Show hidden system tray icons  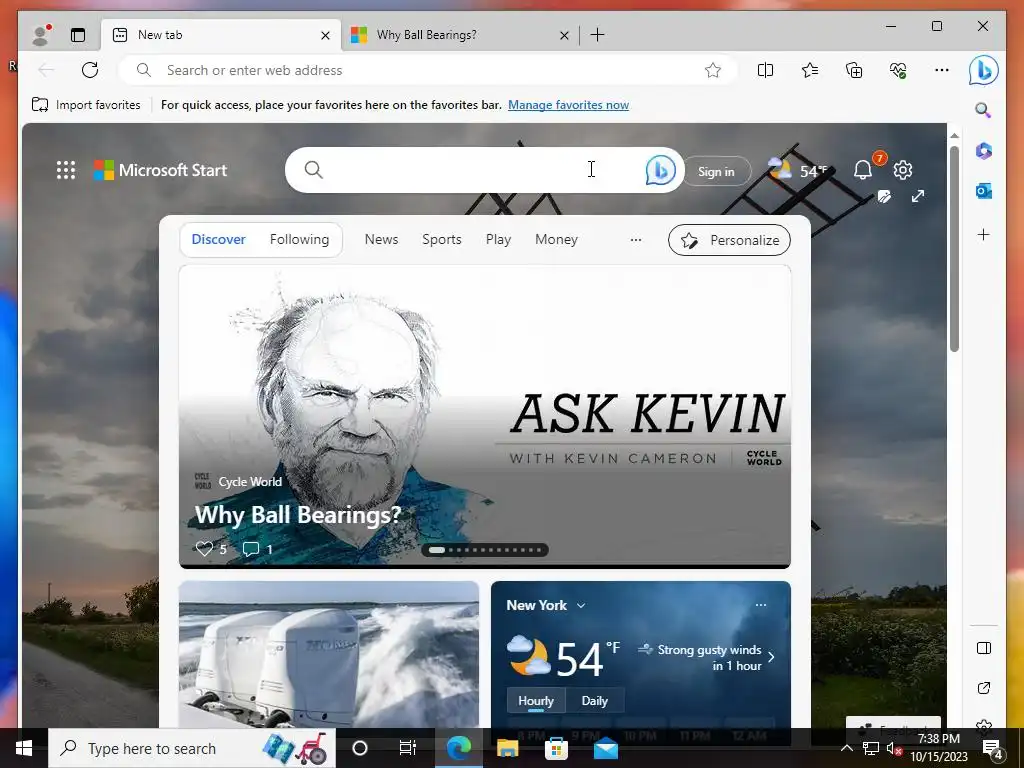tap(846, 748)
